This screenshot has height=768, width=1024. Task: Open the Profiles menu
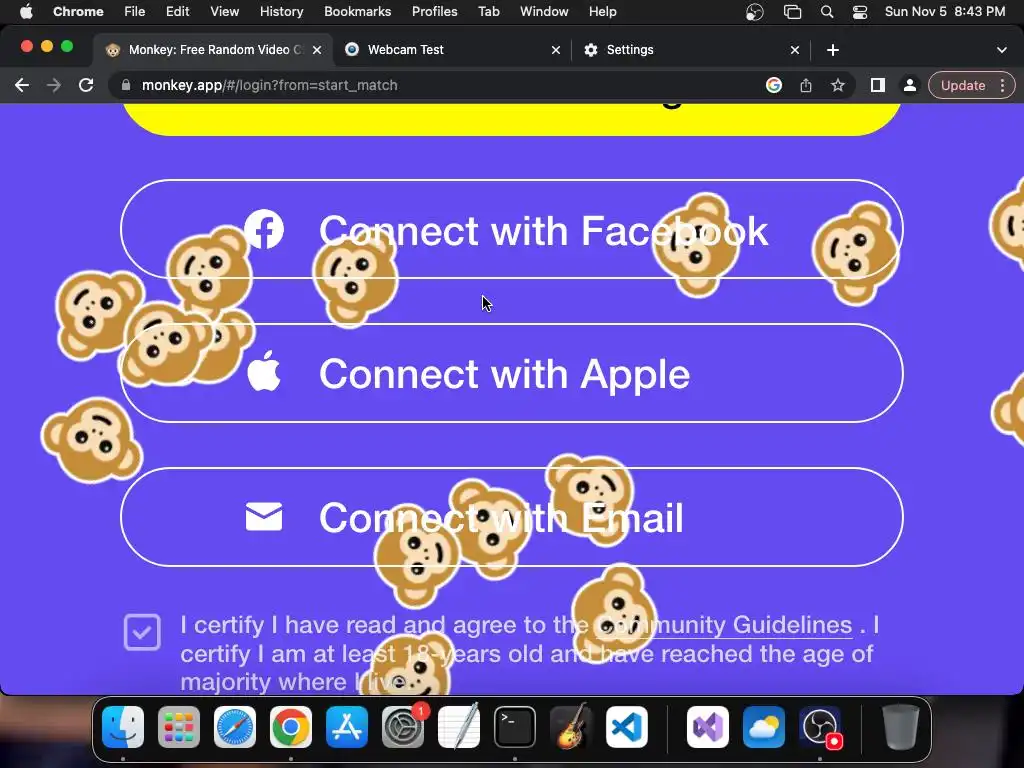(x=434, y=11)
